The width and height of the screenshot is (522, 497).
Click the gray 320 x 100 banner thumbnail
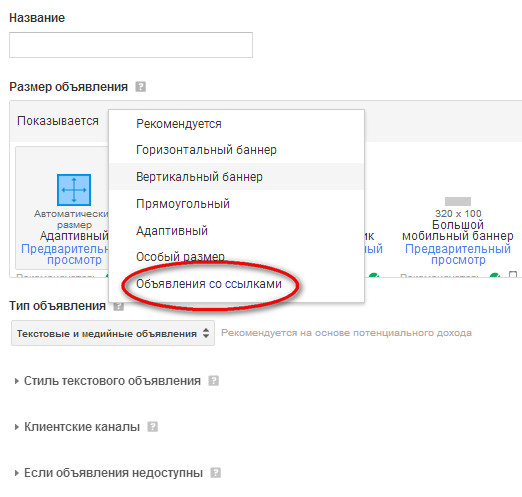458,201
